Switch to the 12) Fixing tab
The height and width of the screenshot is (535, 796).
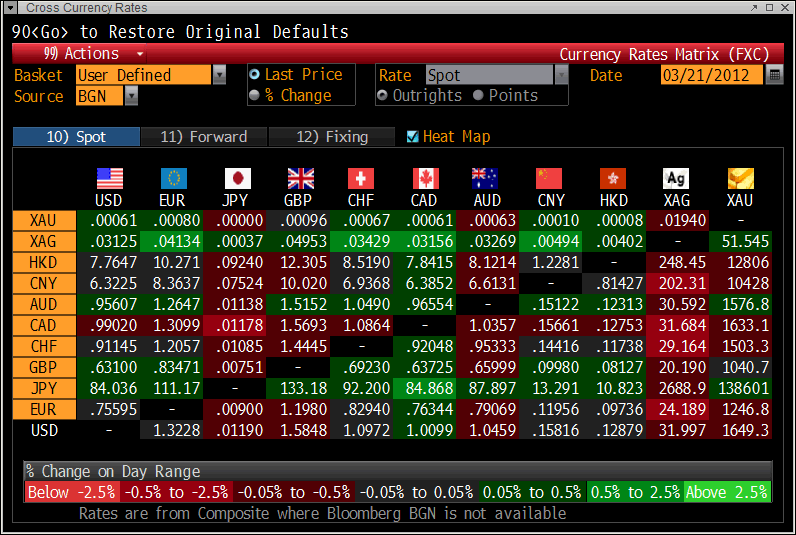[x=332, y=137]
